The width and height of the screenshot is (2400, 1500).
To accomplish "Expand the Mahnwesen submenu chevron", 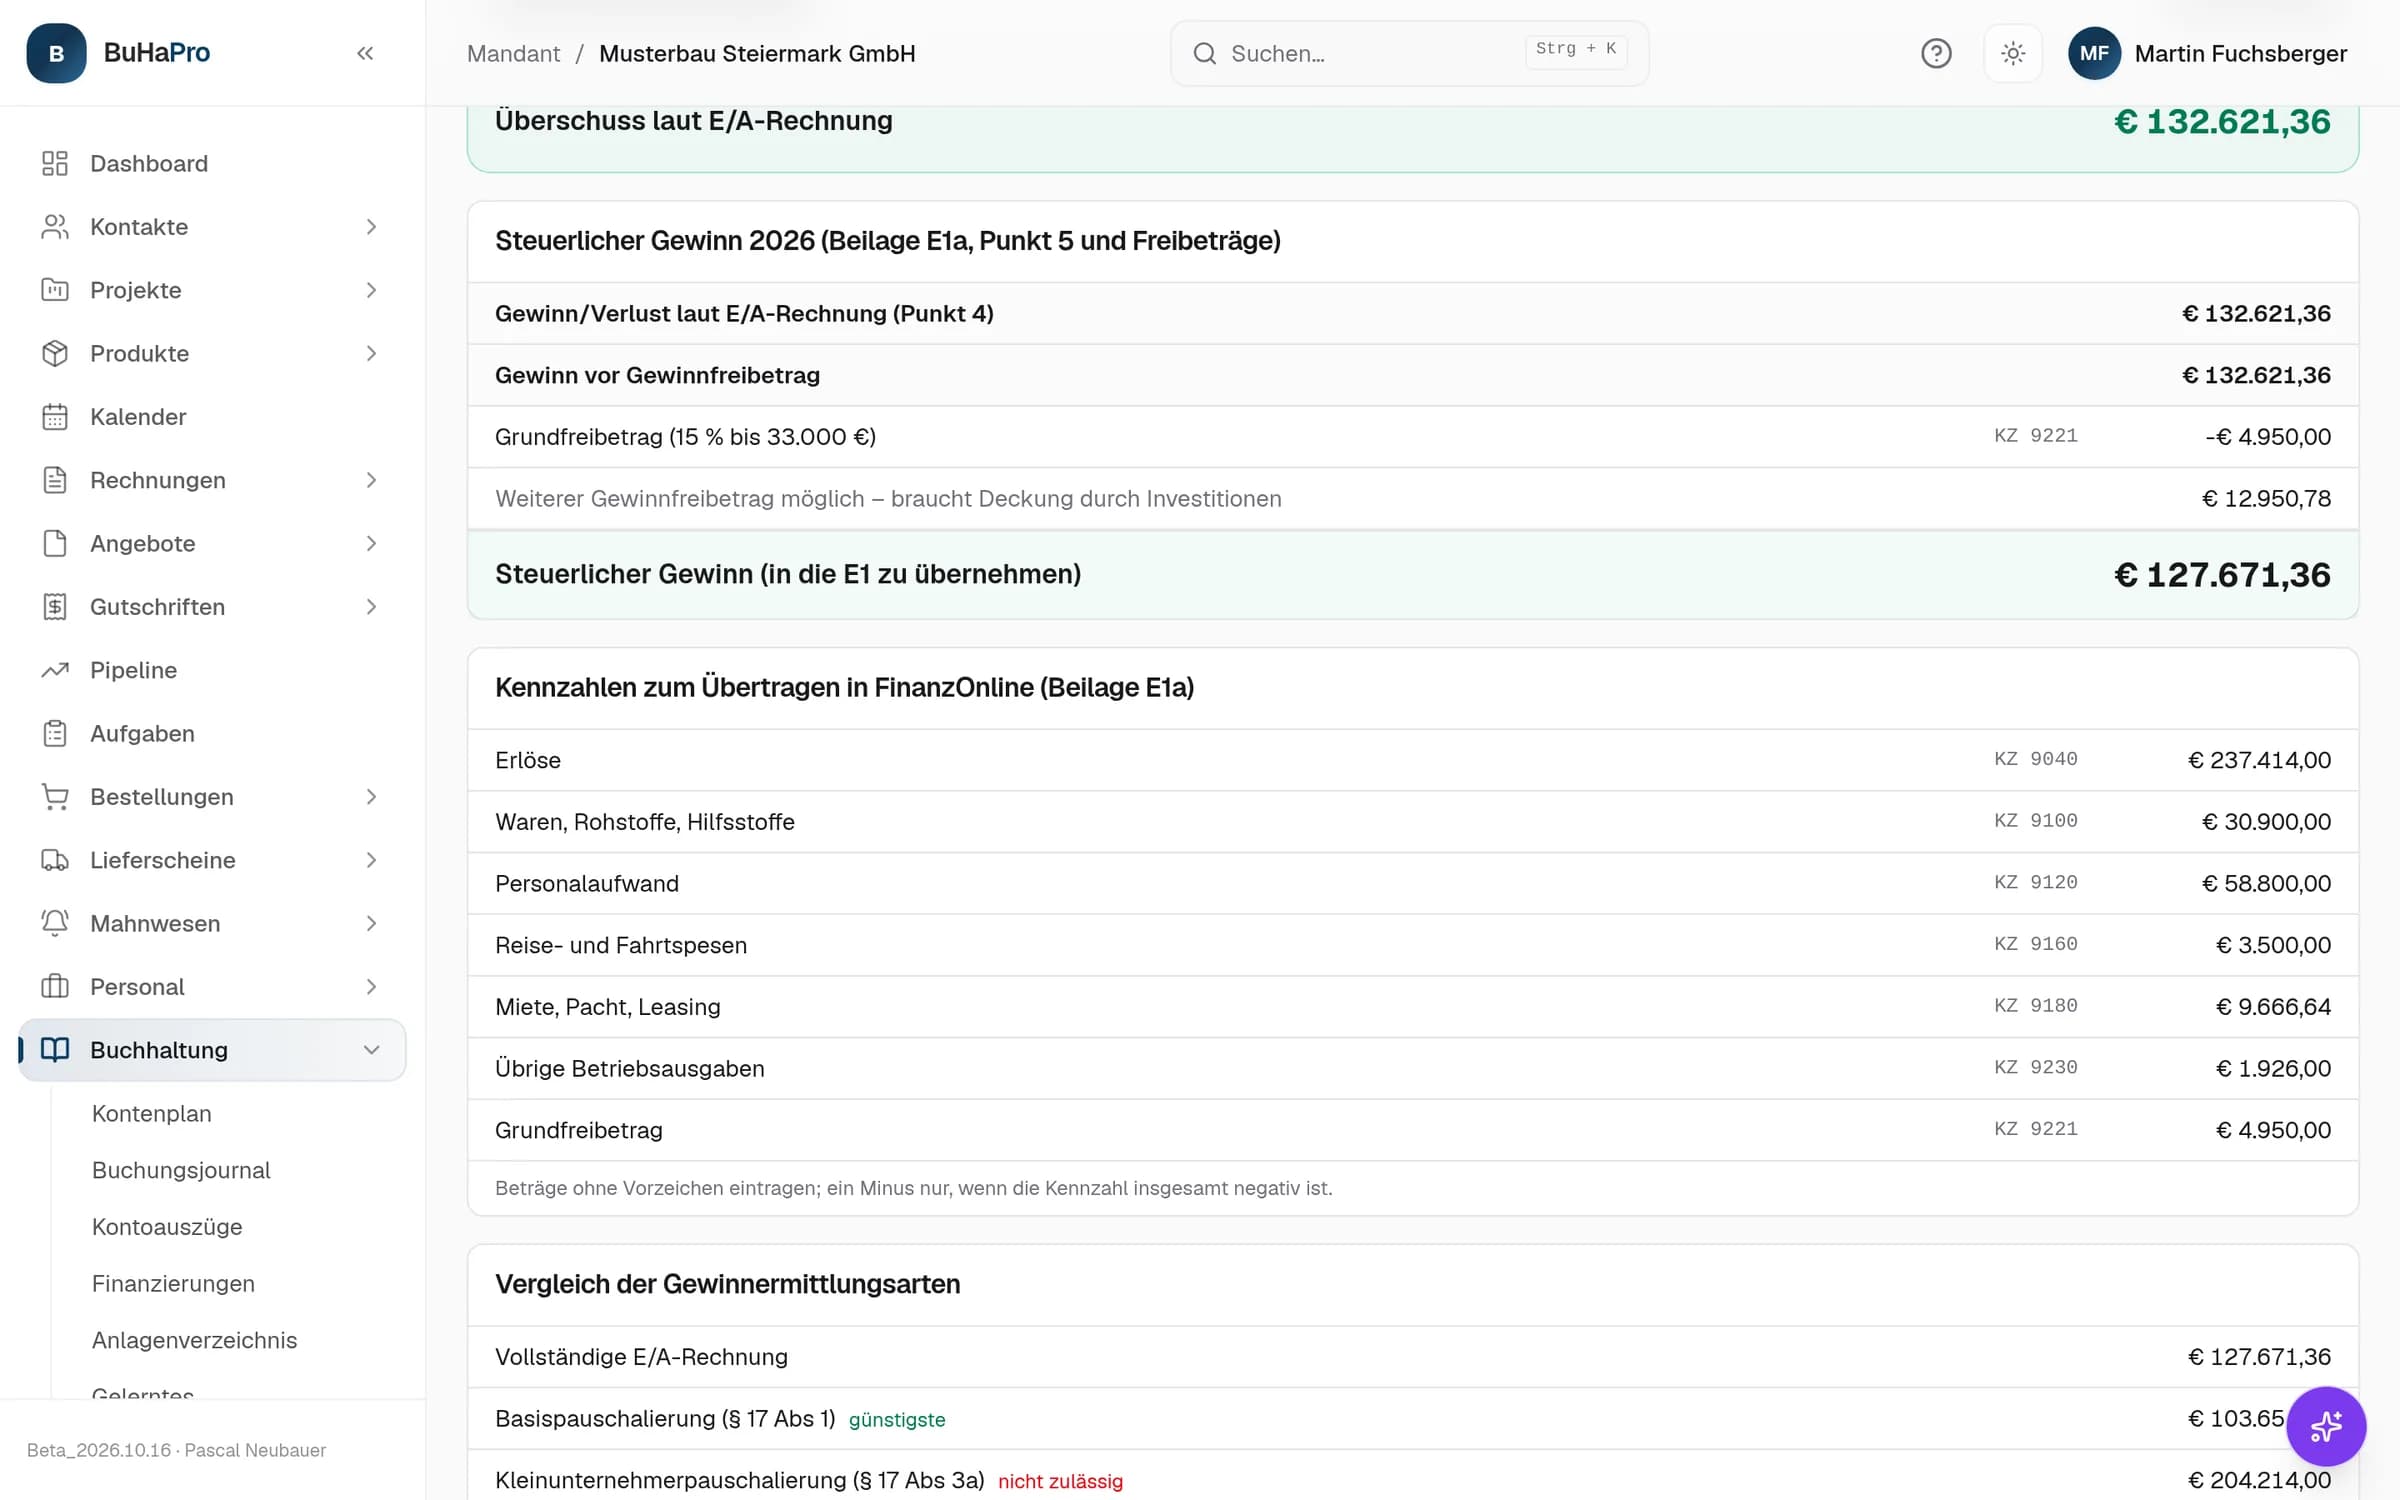I will tap(371, 923).
